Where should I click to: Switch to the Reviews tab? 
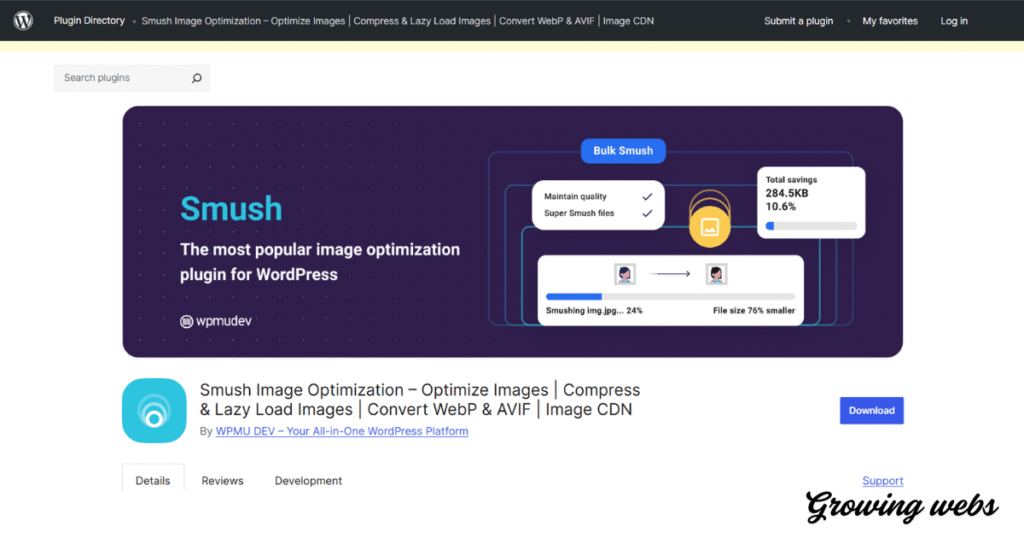click(x=222, y=481)
